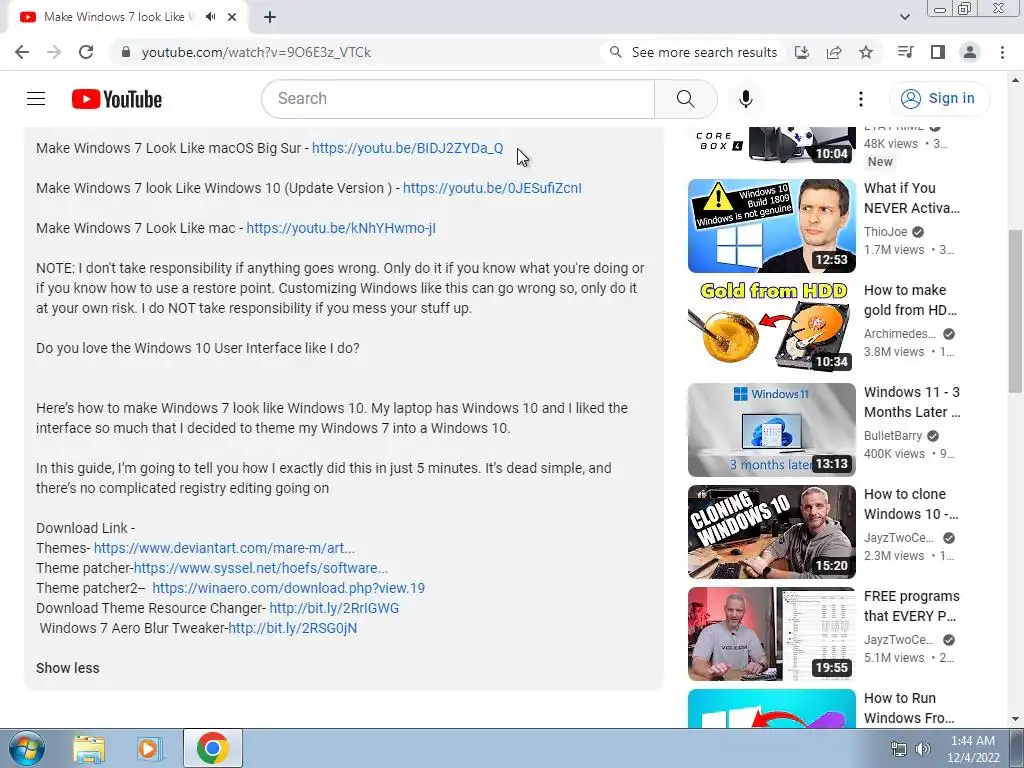Visit the BulletBarry channel name
Image resolution: width=1024 pixels, height=768 pixels.
click(893, 436)
